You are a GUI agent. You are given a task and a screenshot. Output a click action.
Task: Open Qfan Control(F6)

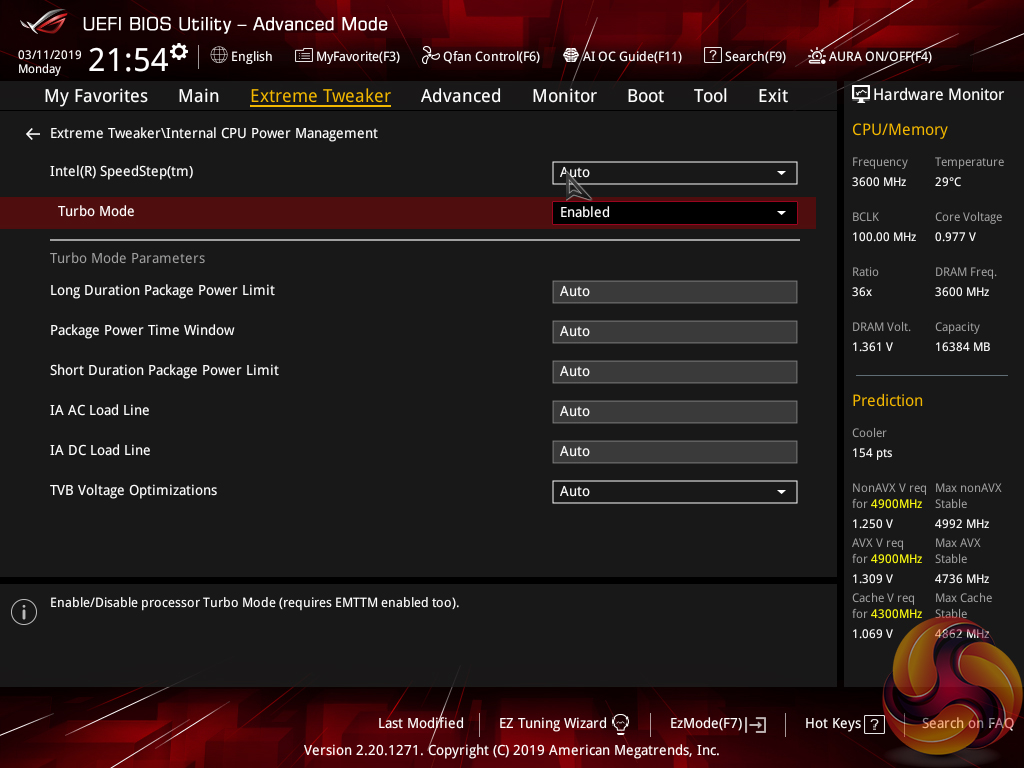pos(491,57)
